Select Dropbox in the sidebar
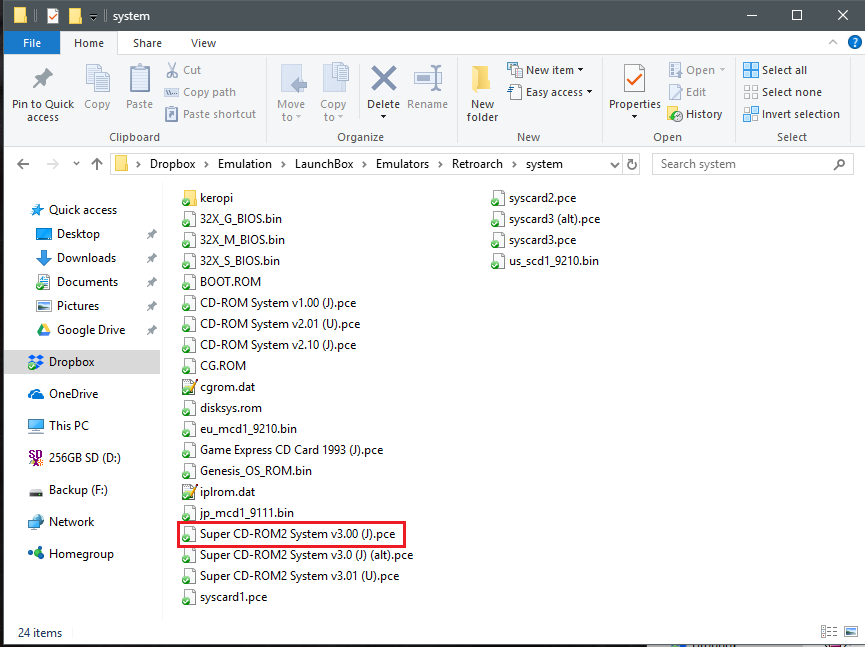 82,362
